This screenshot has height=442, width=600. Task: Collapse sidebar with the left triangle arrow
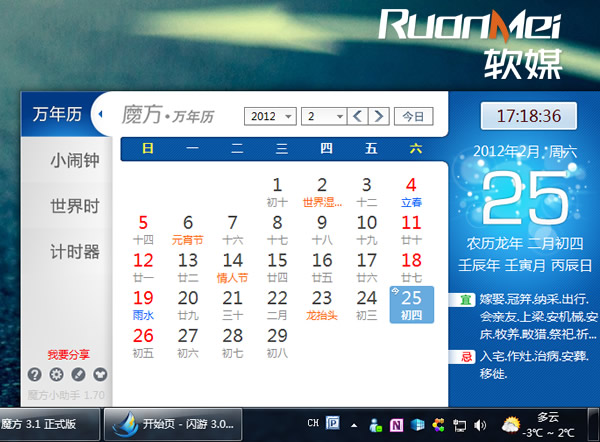[101, 114]
